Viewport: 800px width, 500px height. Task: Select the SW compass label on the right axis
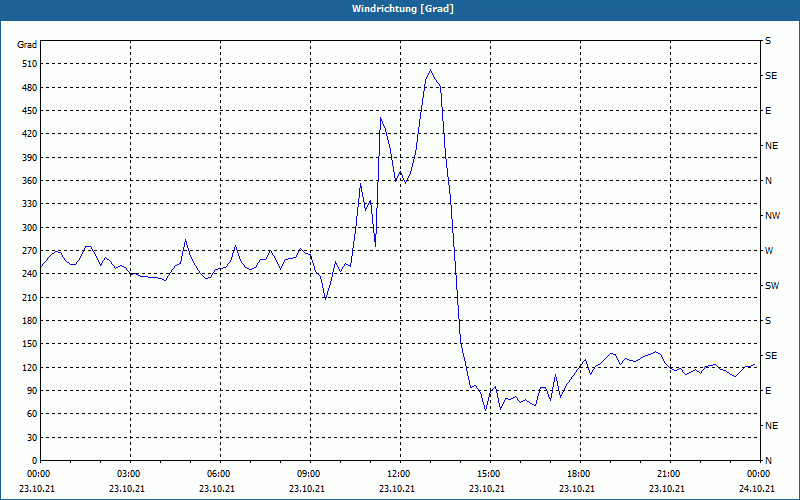coord(772,286)
